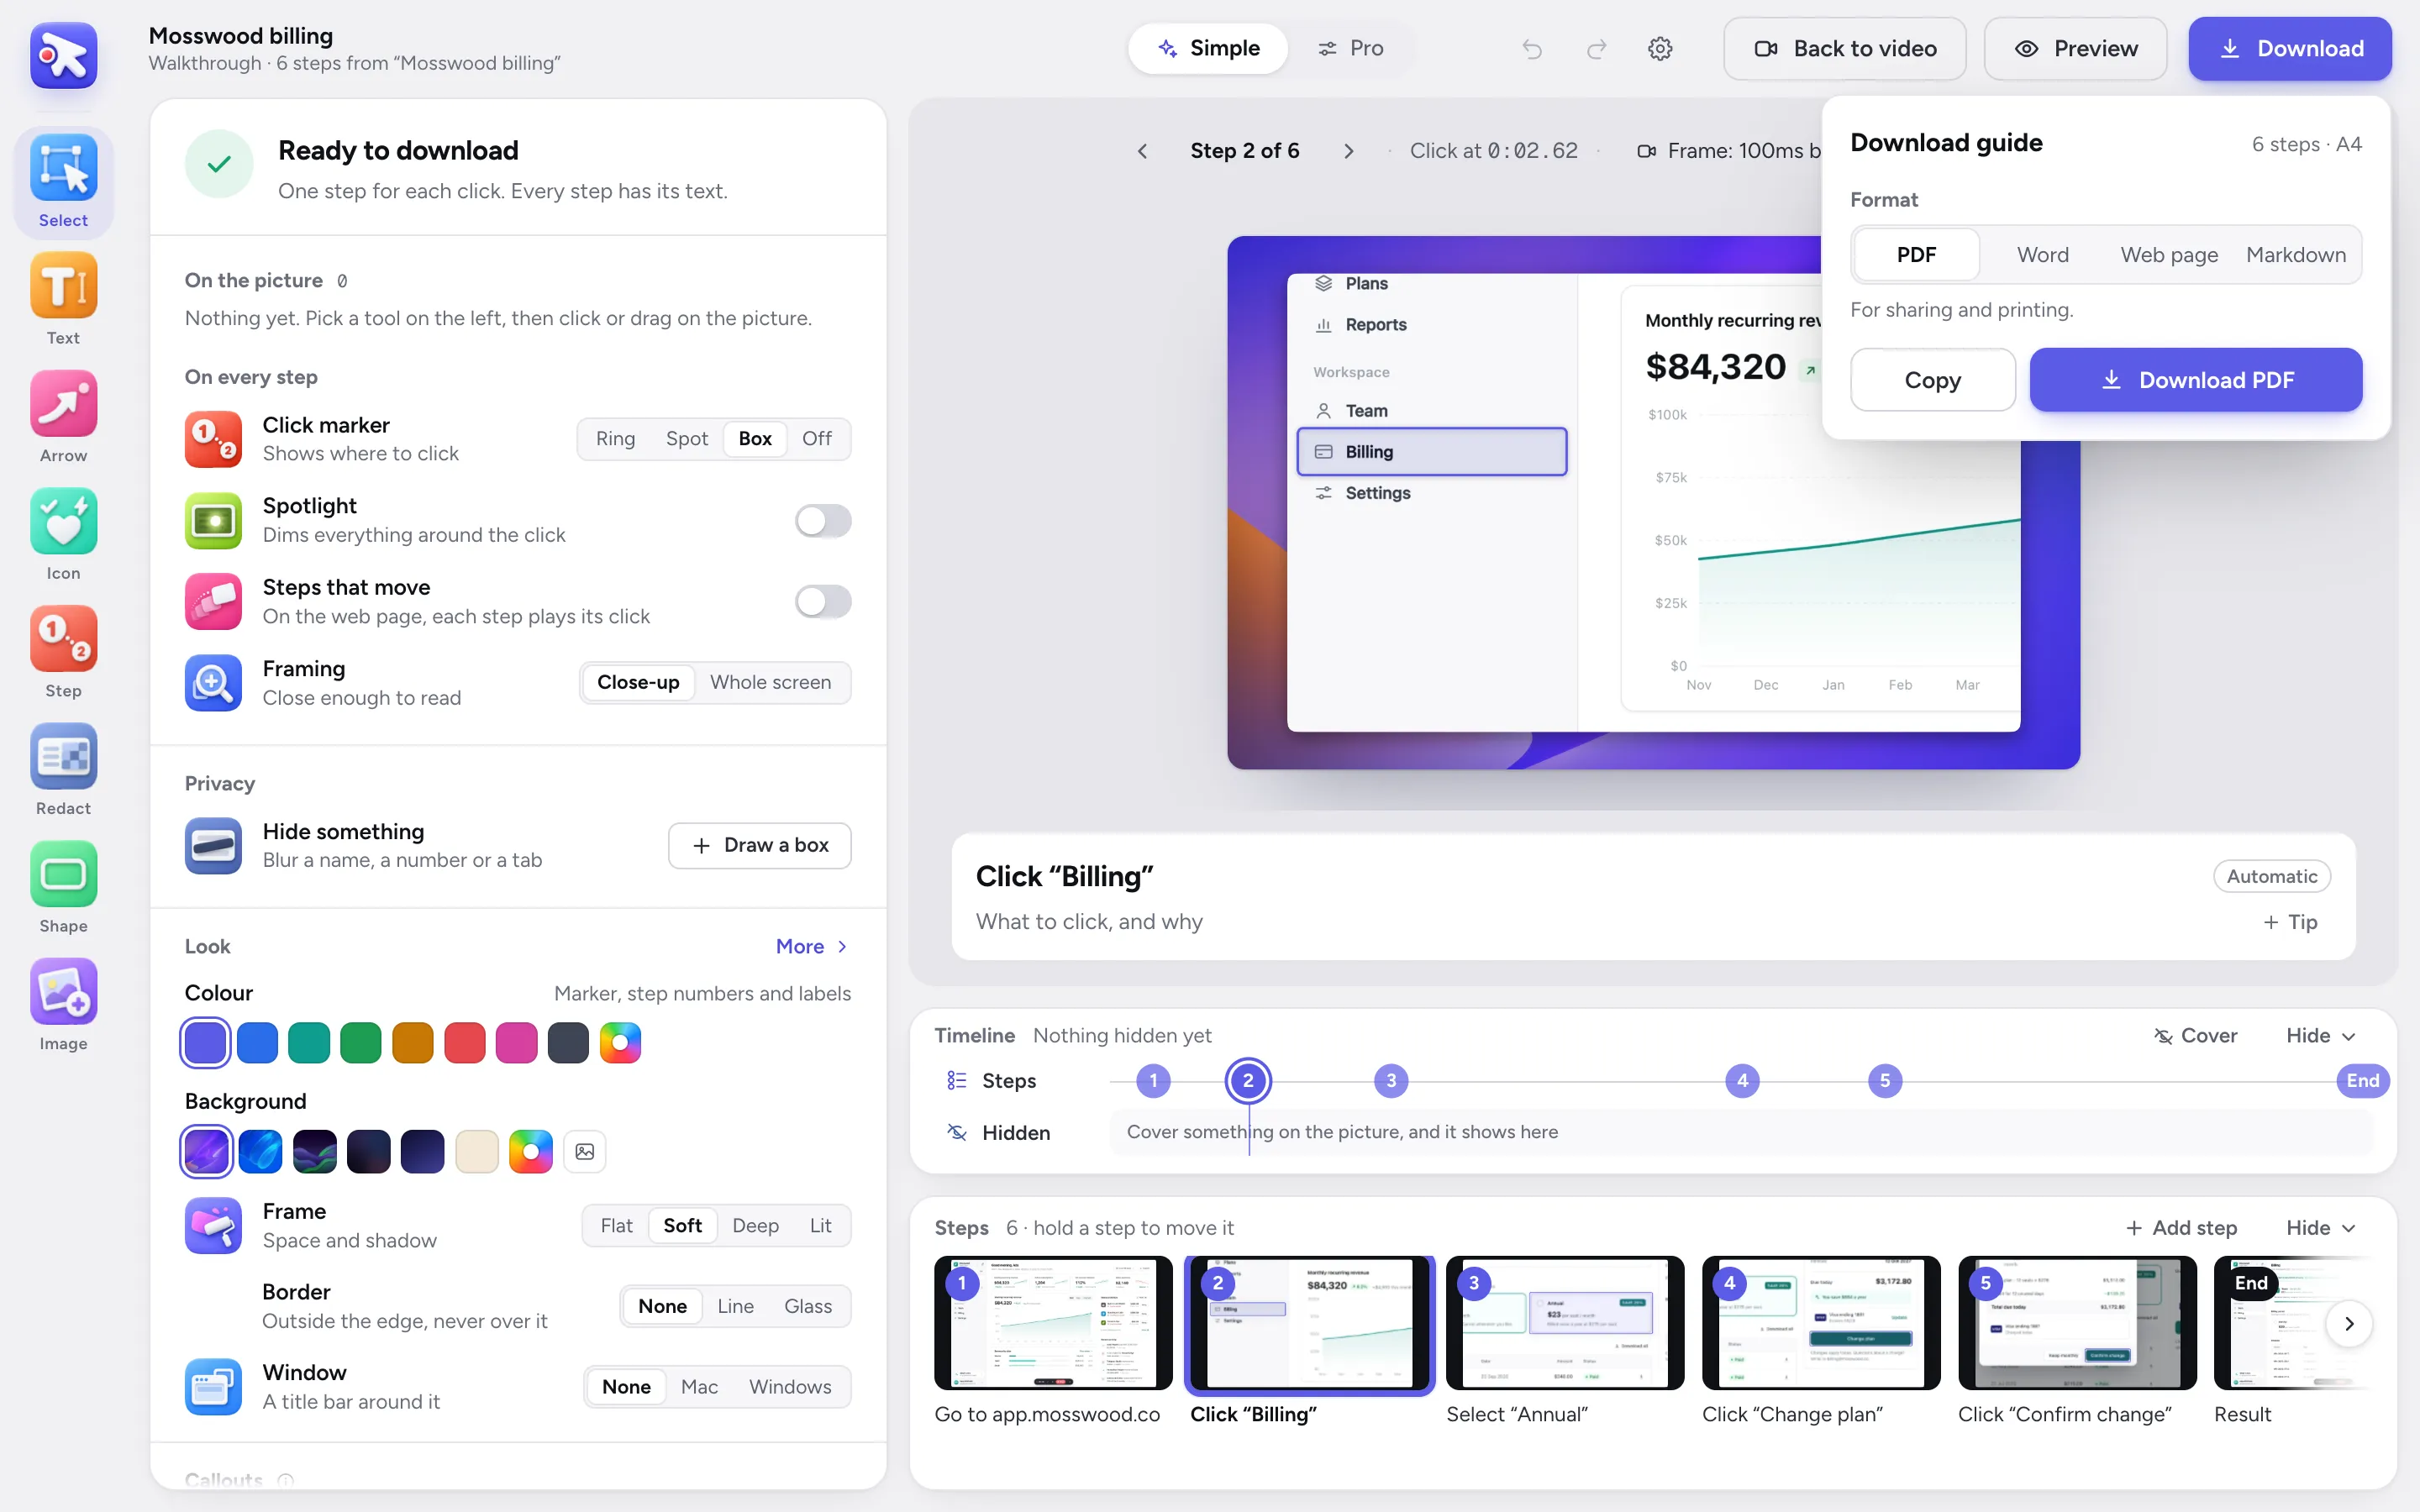Copy the guide
The image size is (2420, 1512).
coord(1933,380)
